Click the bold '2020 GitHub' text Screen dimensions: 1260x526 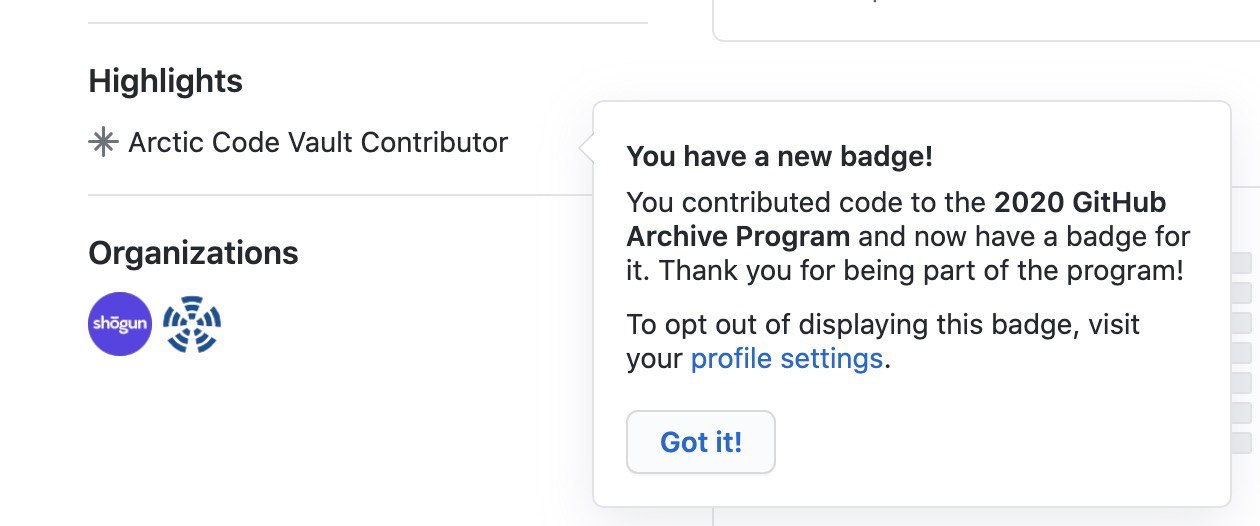(x=1080, y=203)
